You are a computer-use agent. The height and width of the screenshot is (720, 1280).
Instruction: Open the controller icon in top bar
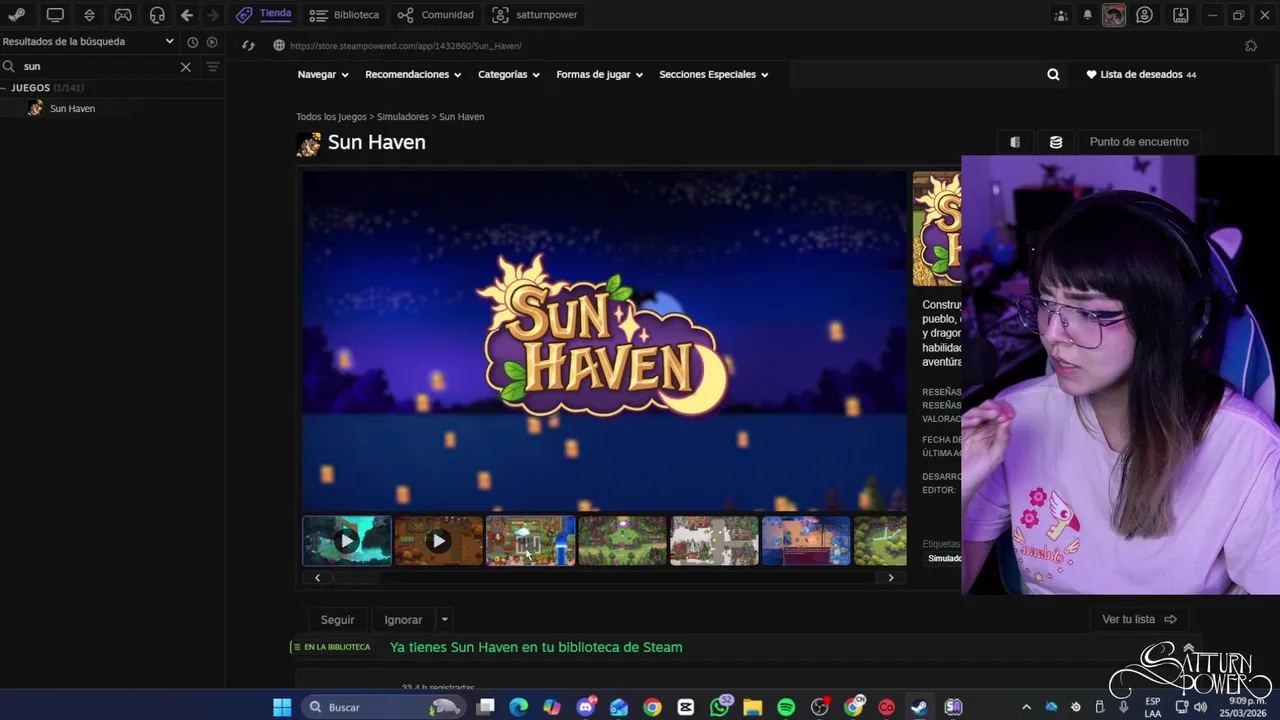point(123,15)
